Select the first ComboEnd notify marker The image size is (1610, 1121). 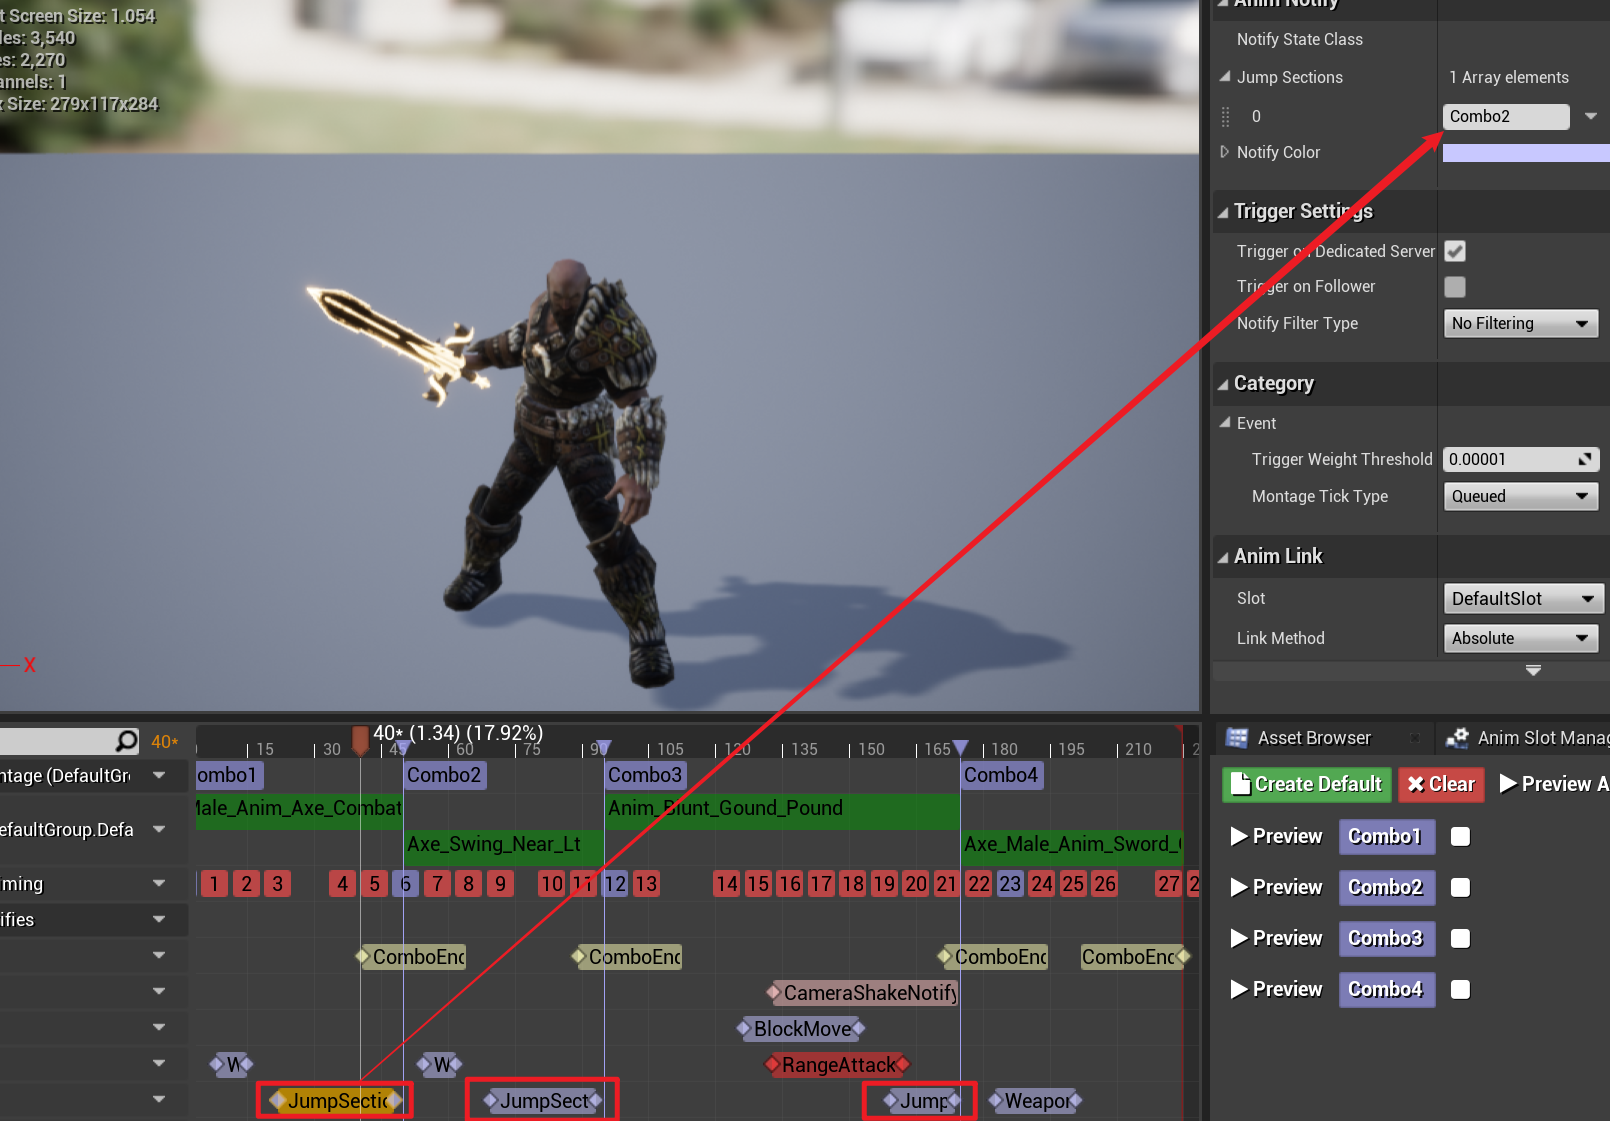[x=411, y=957]
